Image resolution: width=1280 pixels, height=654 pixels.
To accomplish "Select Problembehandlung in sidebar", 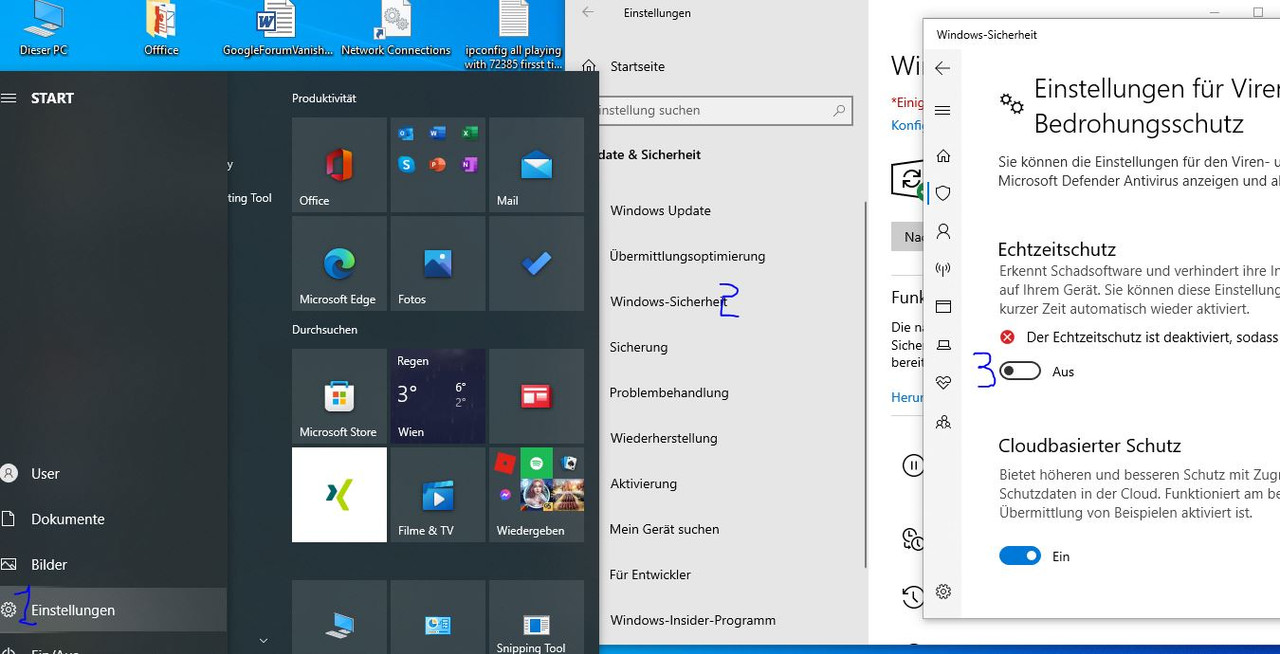I will pos(669,392).
